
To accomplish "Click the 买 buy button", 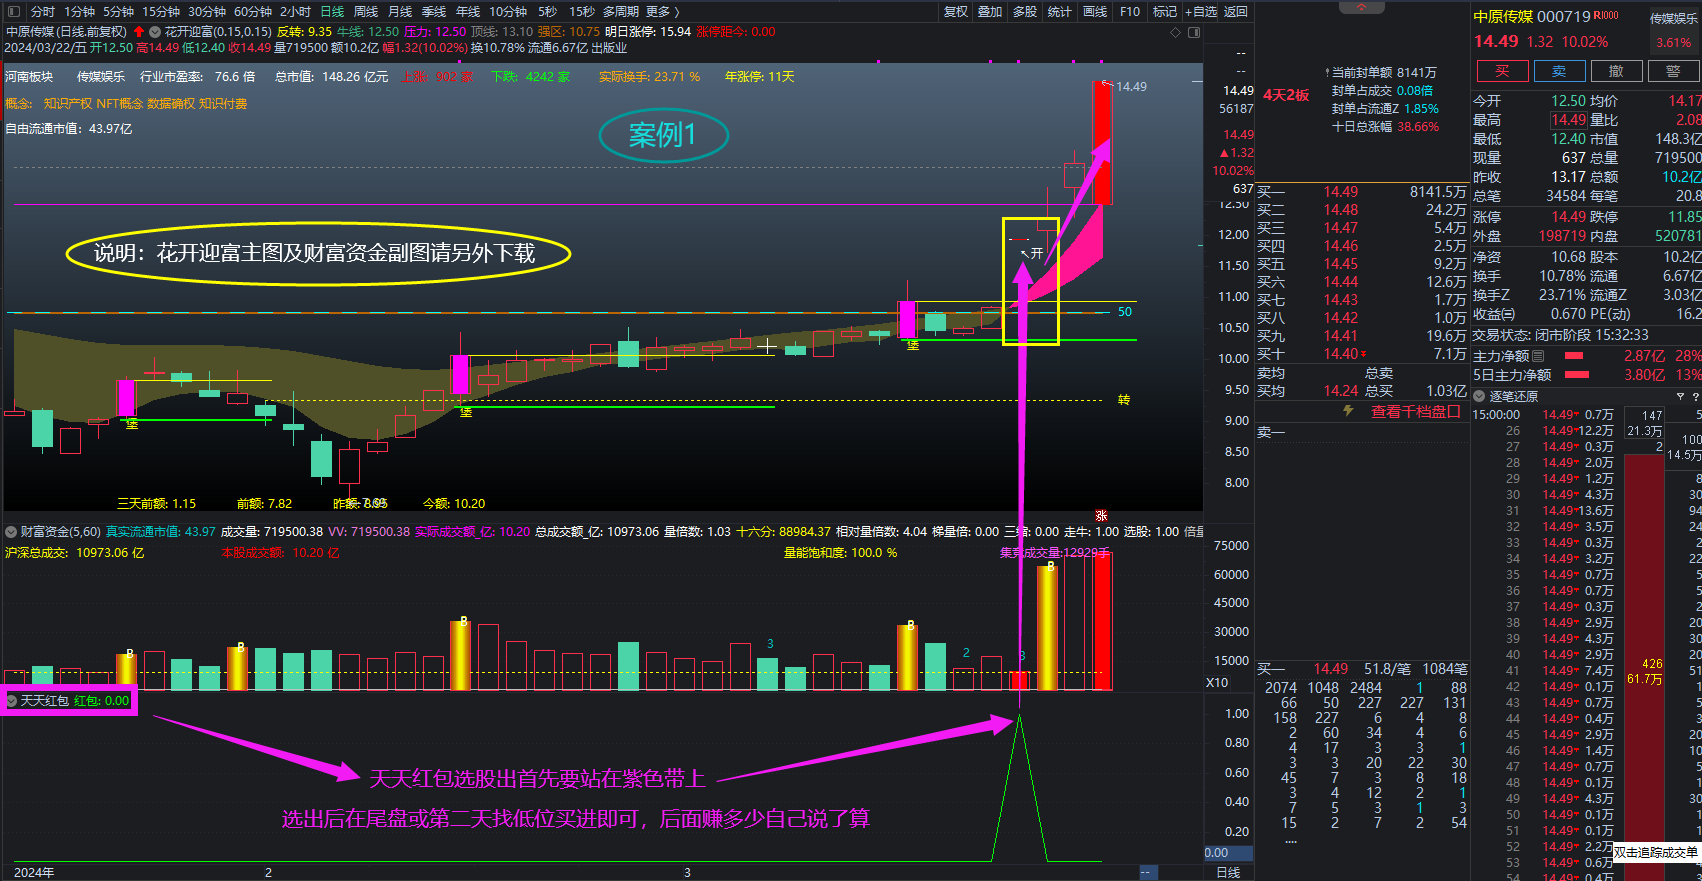I will 1502,71.
